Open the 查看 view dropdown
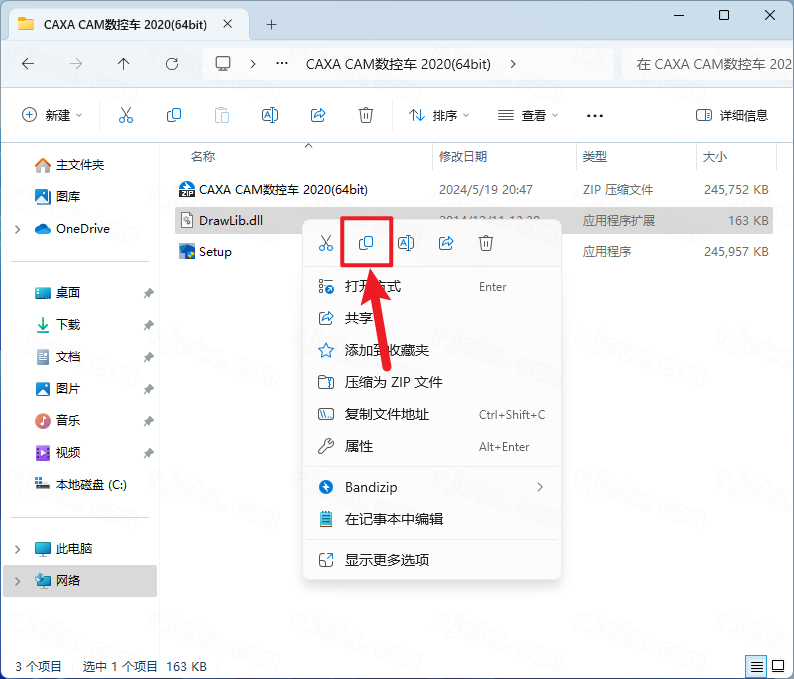 click(528, 115)
